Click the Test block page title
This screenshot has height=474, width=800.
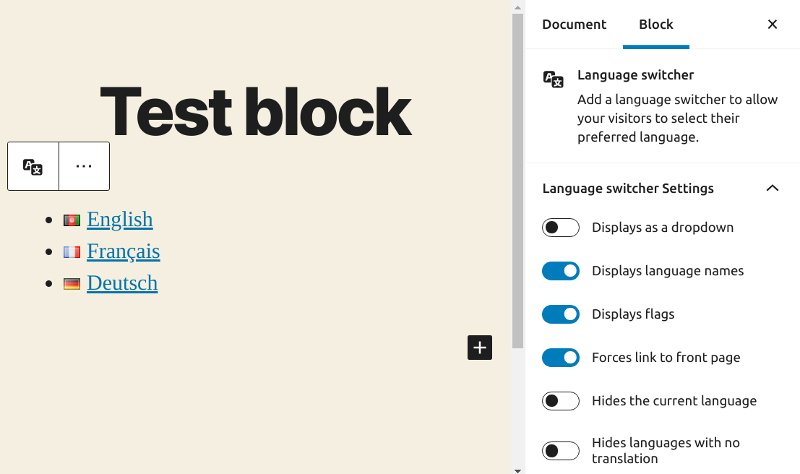point(256,110)
